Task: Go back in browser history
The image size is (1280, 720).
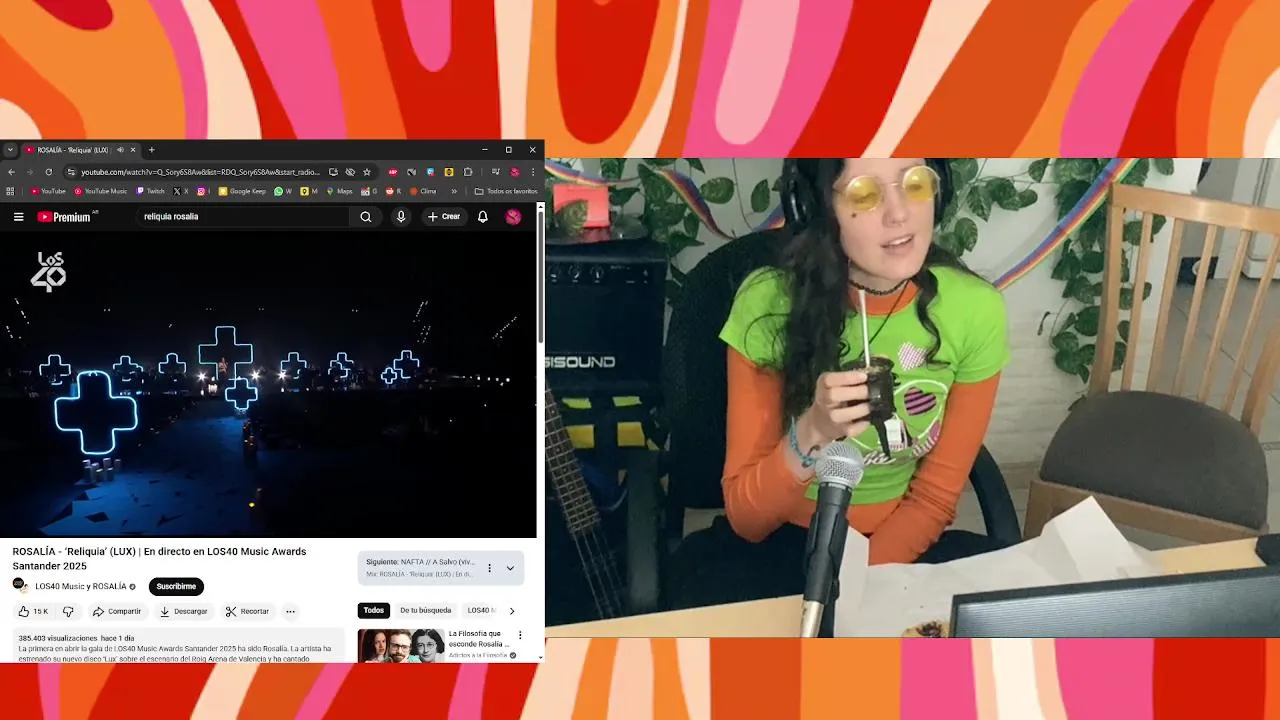Action: click(x=12, y=172)
